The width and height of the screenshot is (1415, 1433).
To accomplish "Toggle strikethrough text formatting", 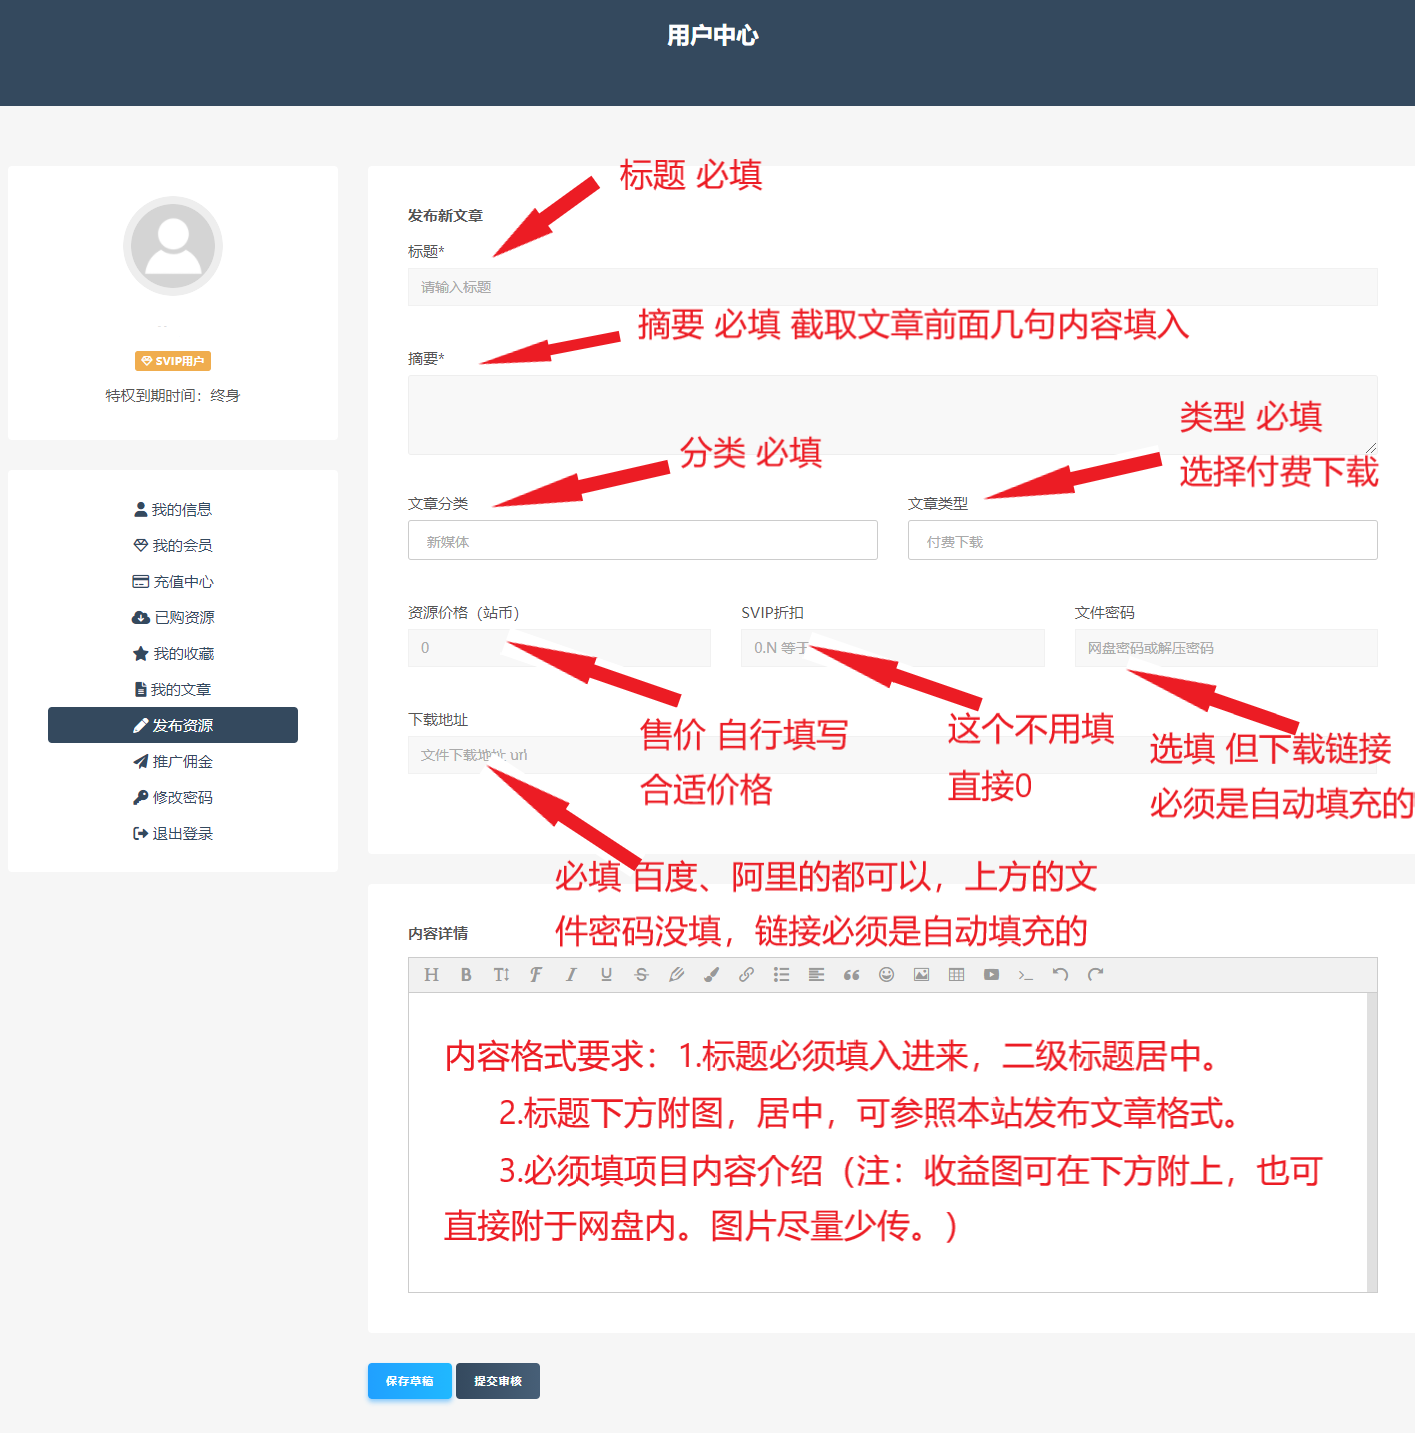I will click(641, 975).
